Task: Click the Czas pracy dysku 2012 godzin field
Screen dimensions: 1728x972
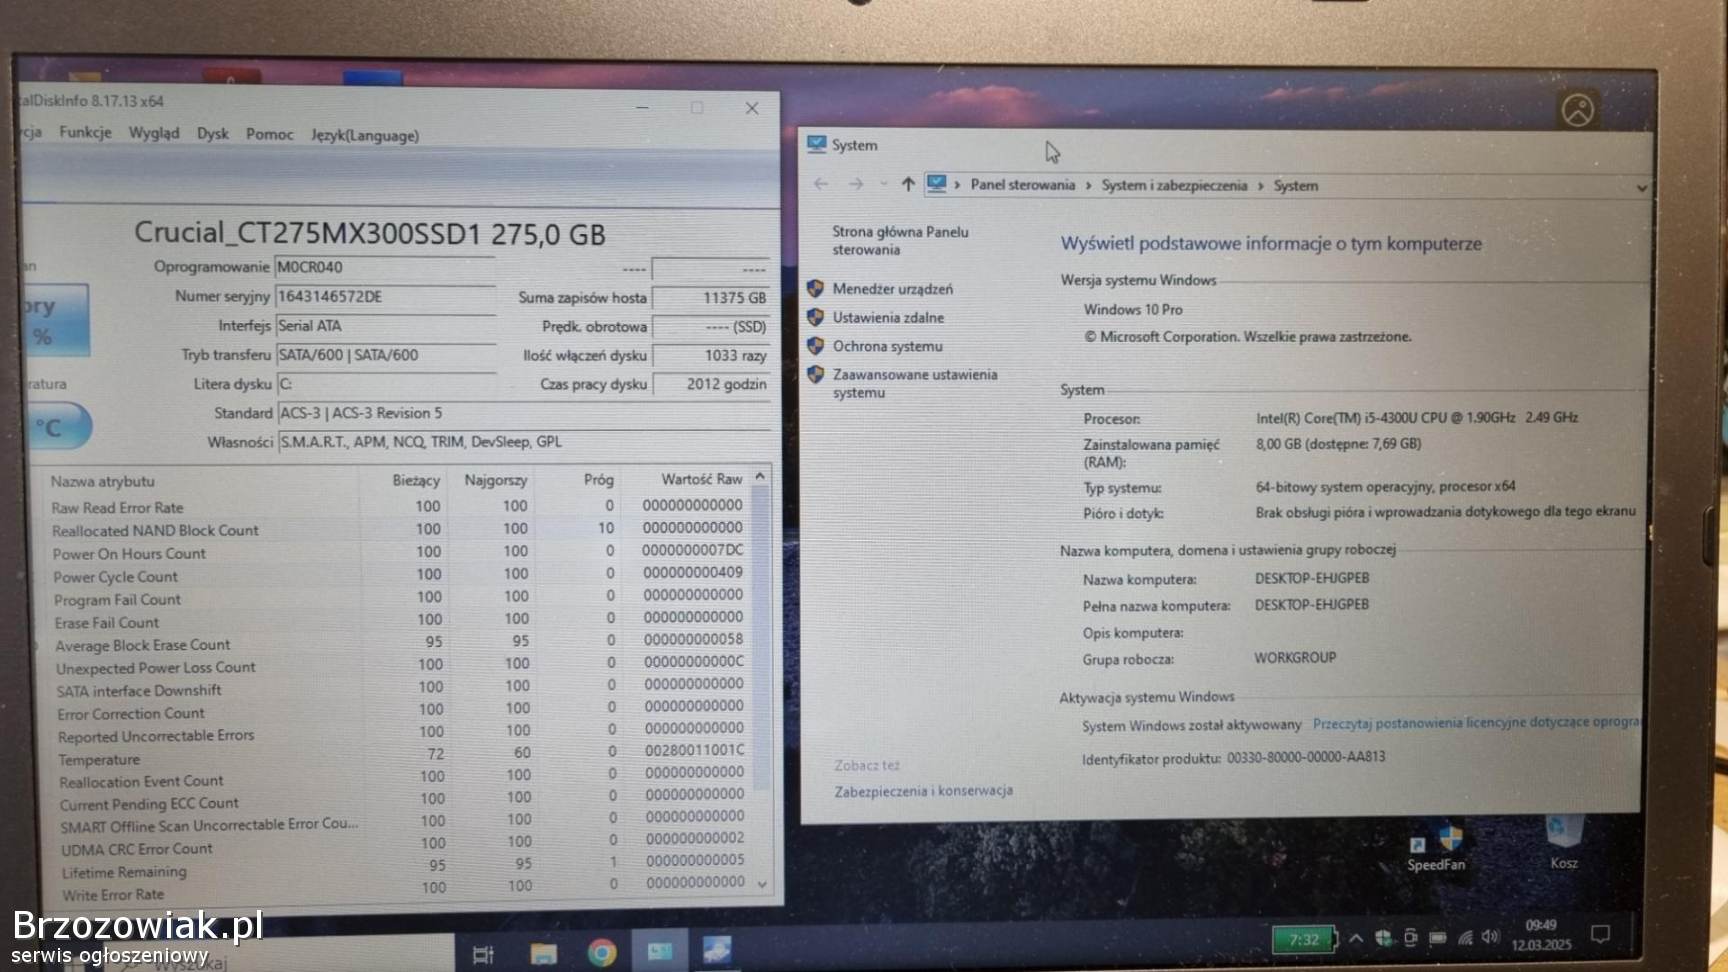Action: pyautogui.click(x=711, y=384)
